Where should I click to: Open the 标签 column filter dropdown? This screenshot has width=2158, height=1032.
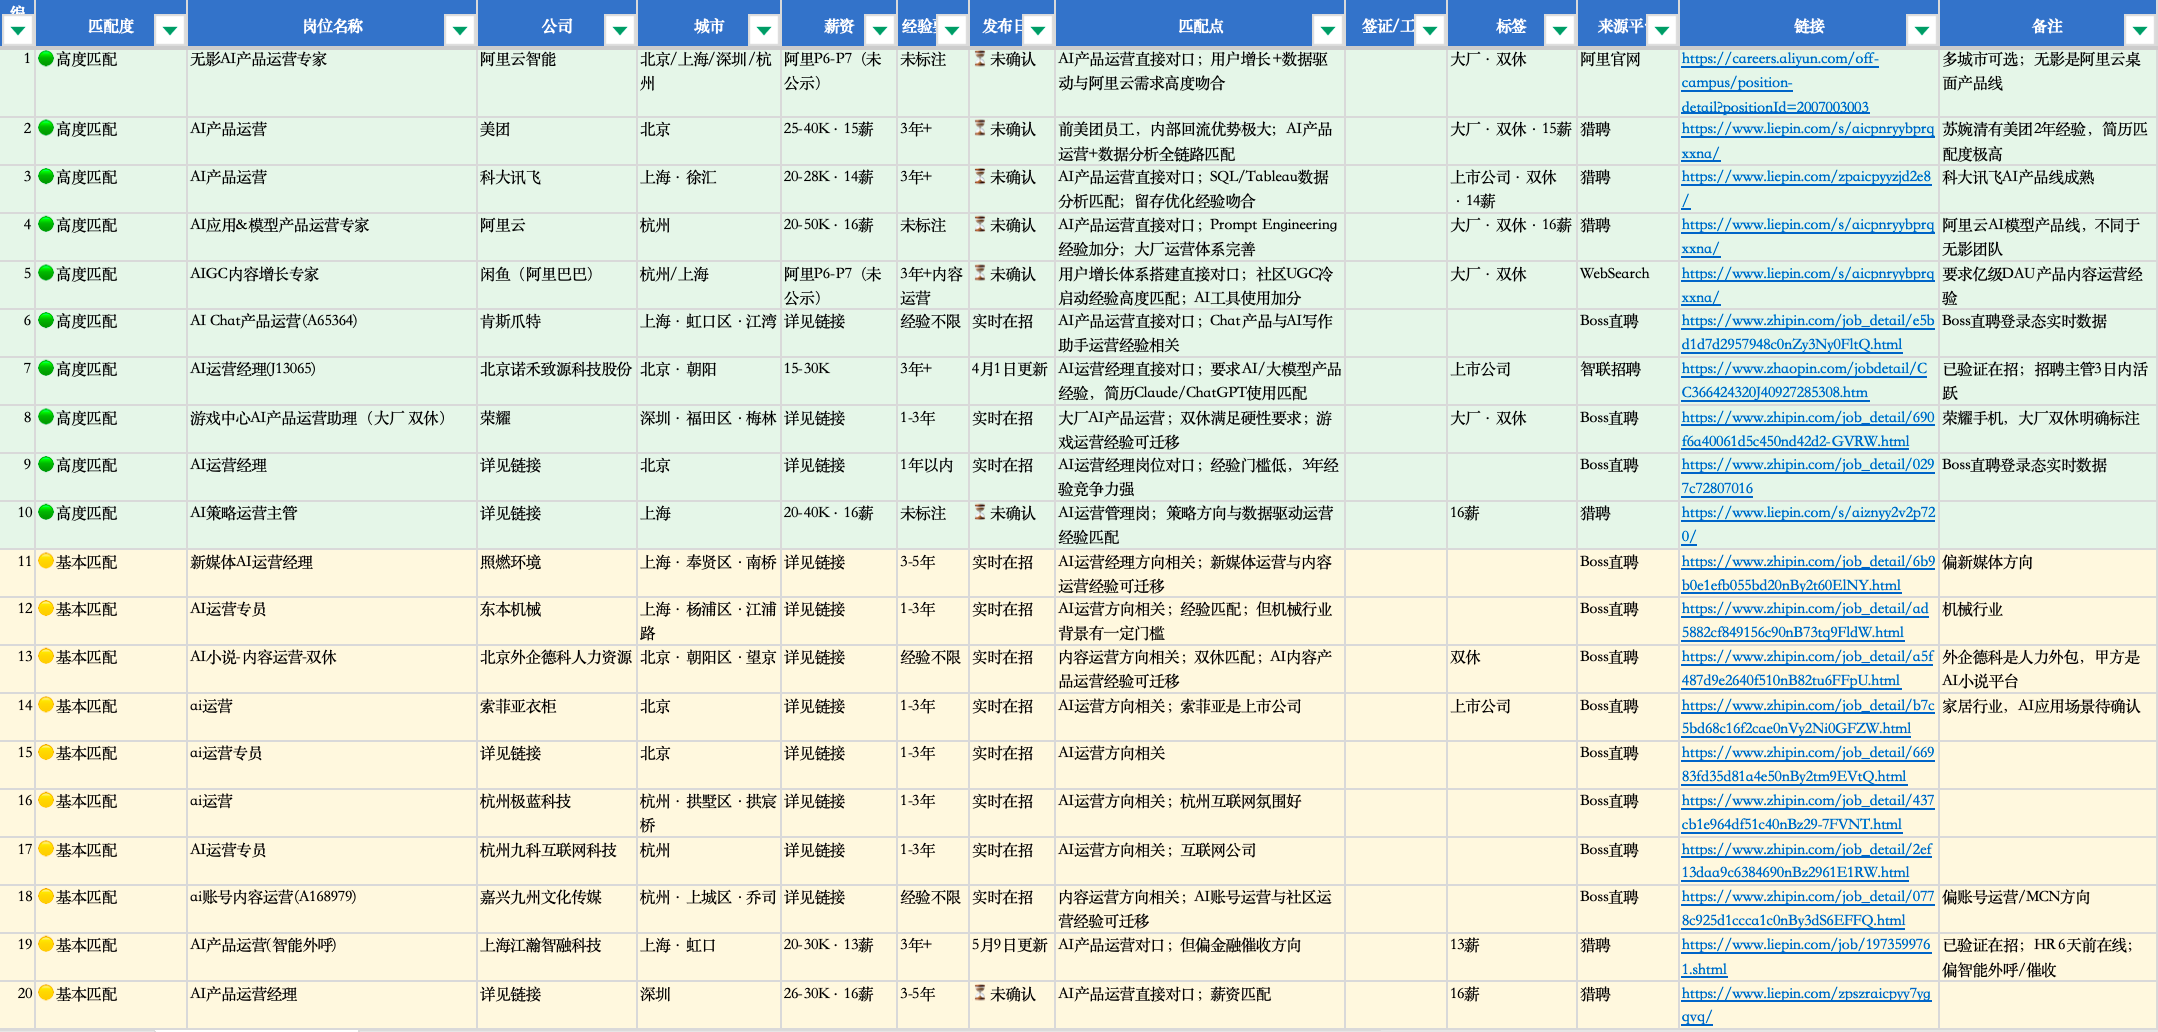[x=1560, y=31]
